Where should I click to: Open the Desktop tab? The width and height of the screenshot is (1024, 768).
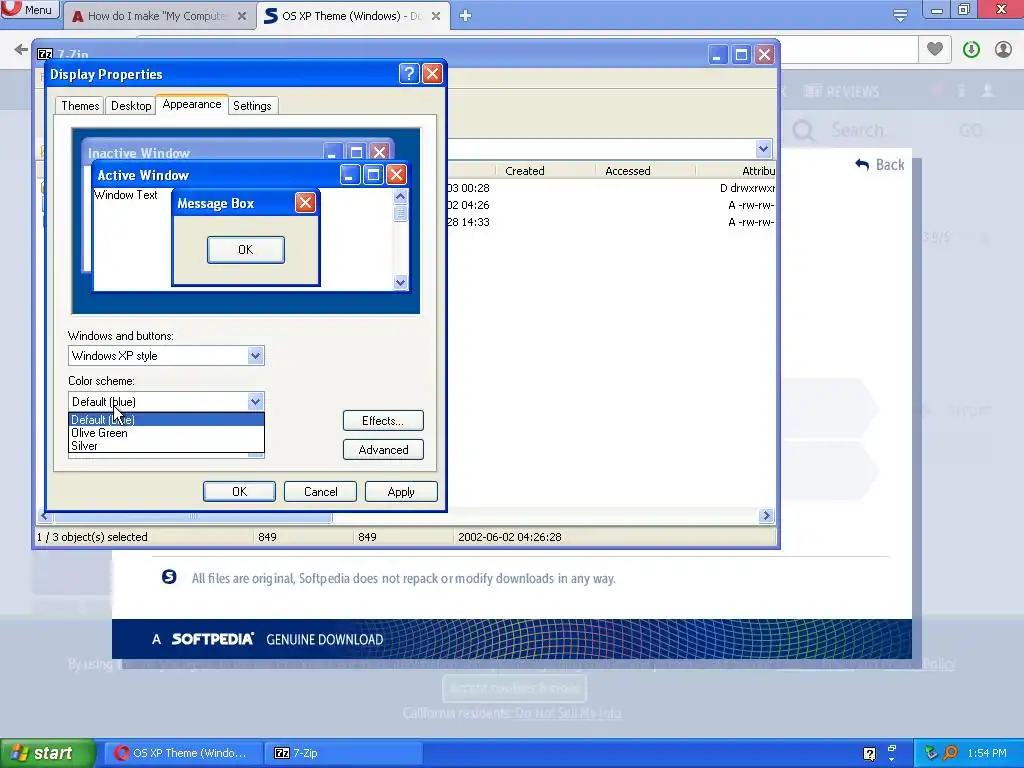click(x=131, y=106)
